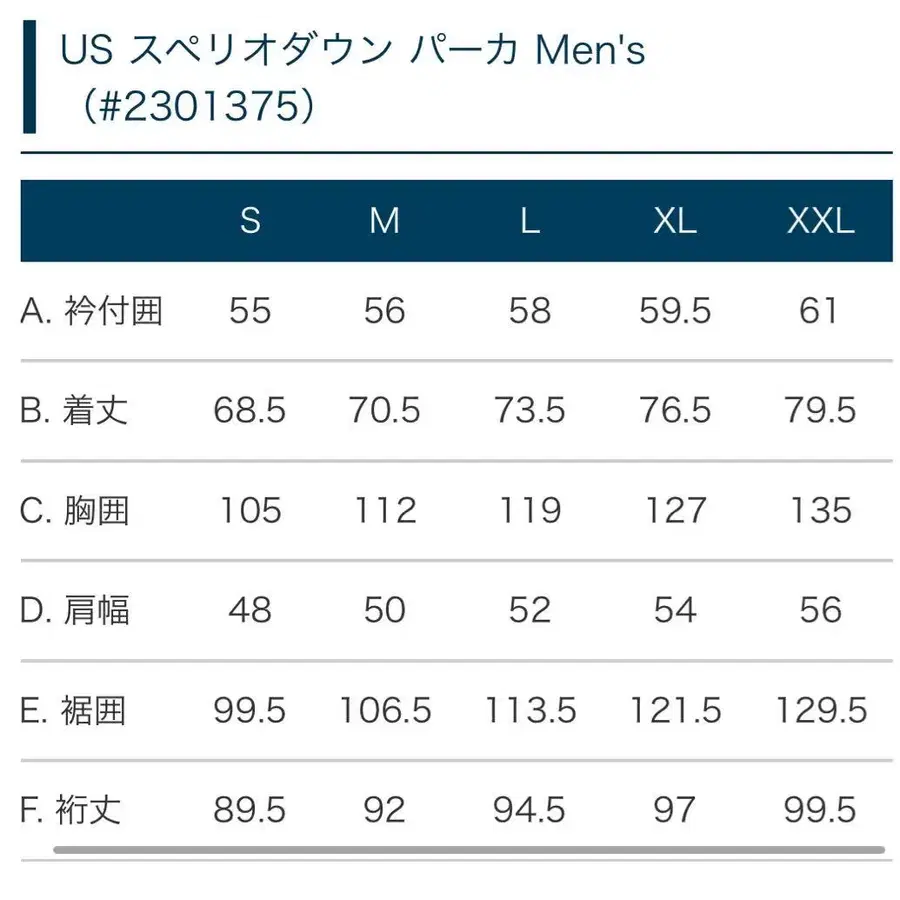Select the 48 shoulder width value for S
Viewport: 900px width, 900px height.
[250, 610]
